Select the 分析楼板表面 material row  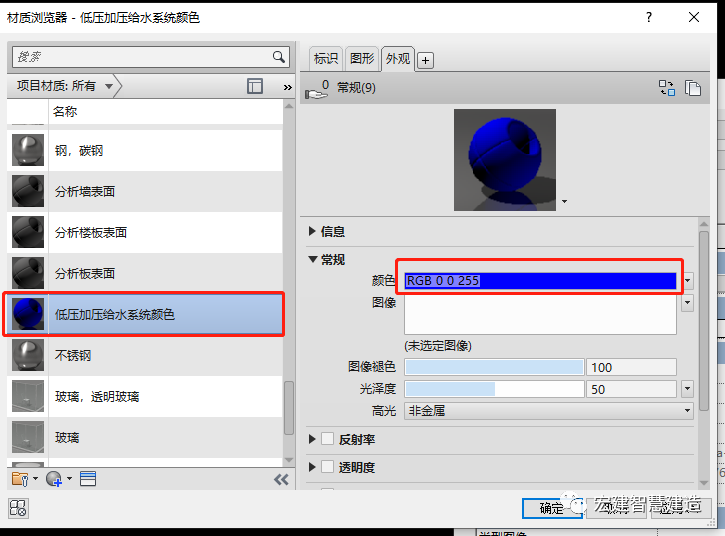pyautogui.click(x=145, y=232)
